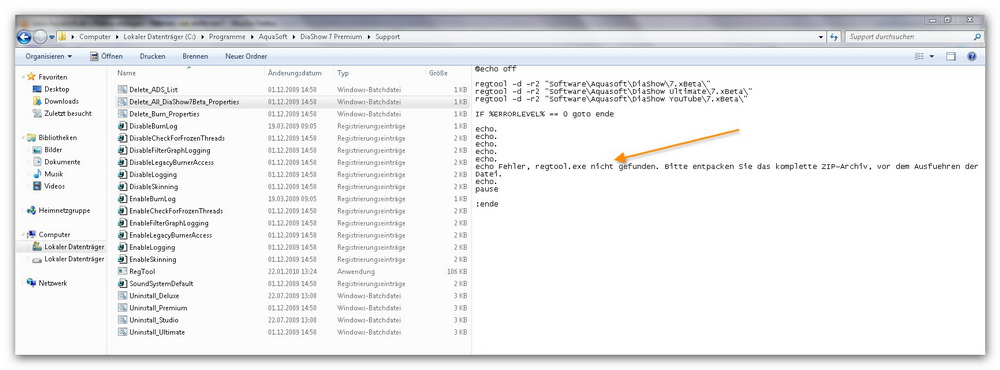Click the EnableBurnLog registry file icon
This screenshot has width=1000, height=370.
click(x=122, y=199)
